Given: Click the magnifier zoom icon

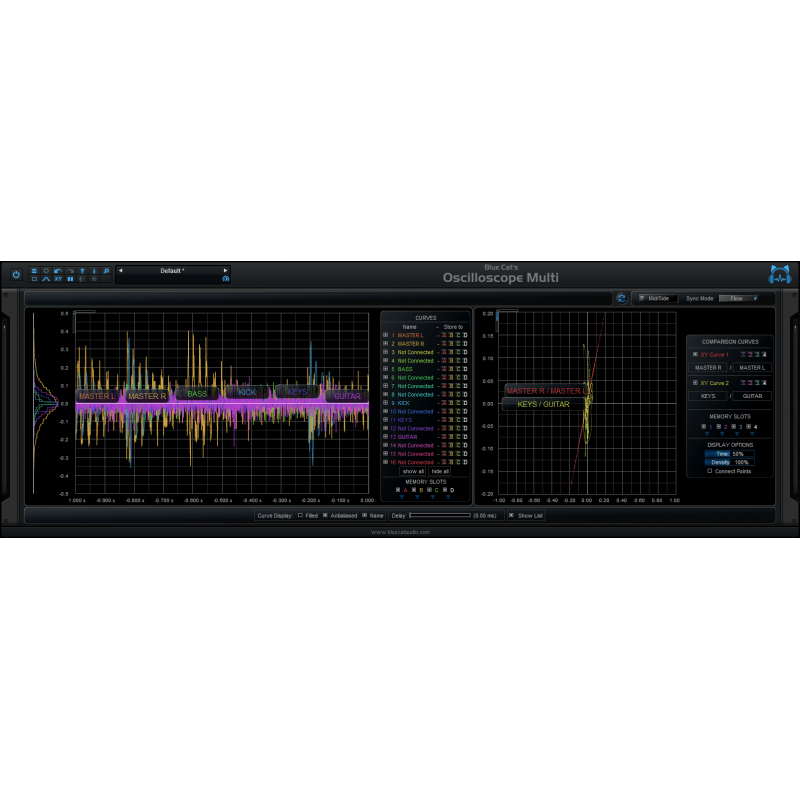Looking at the screenshot, I should pos(106,271).
